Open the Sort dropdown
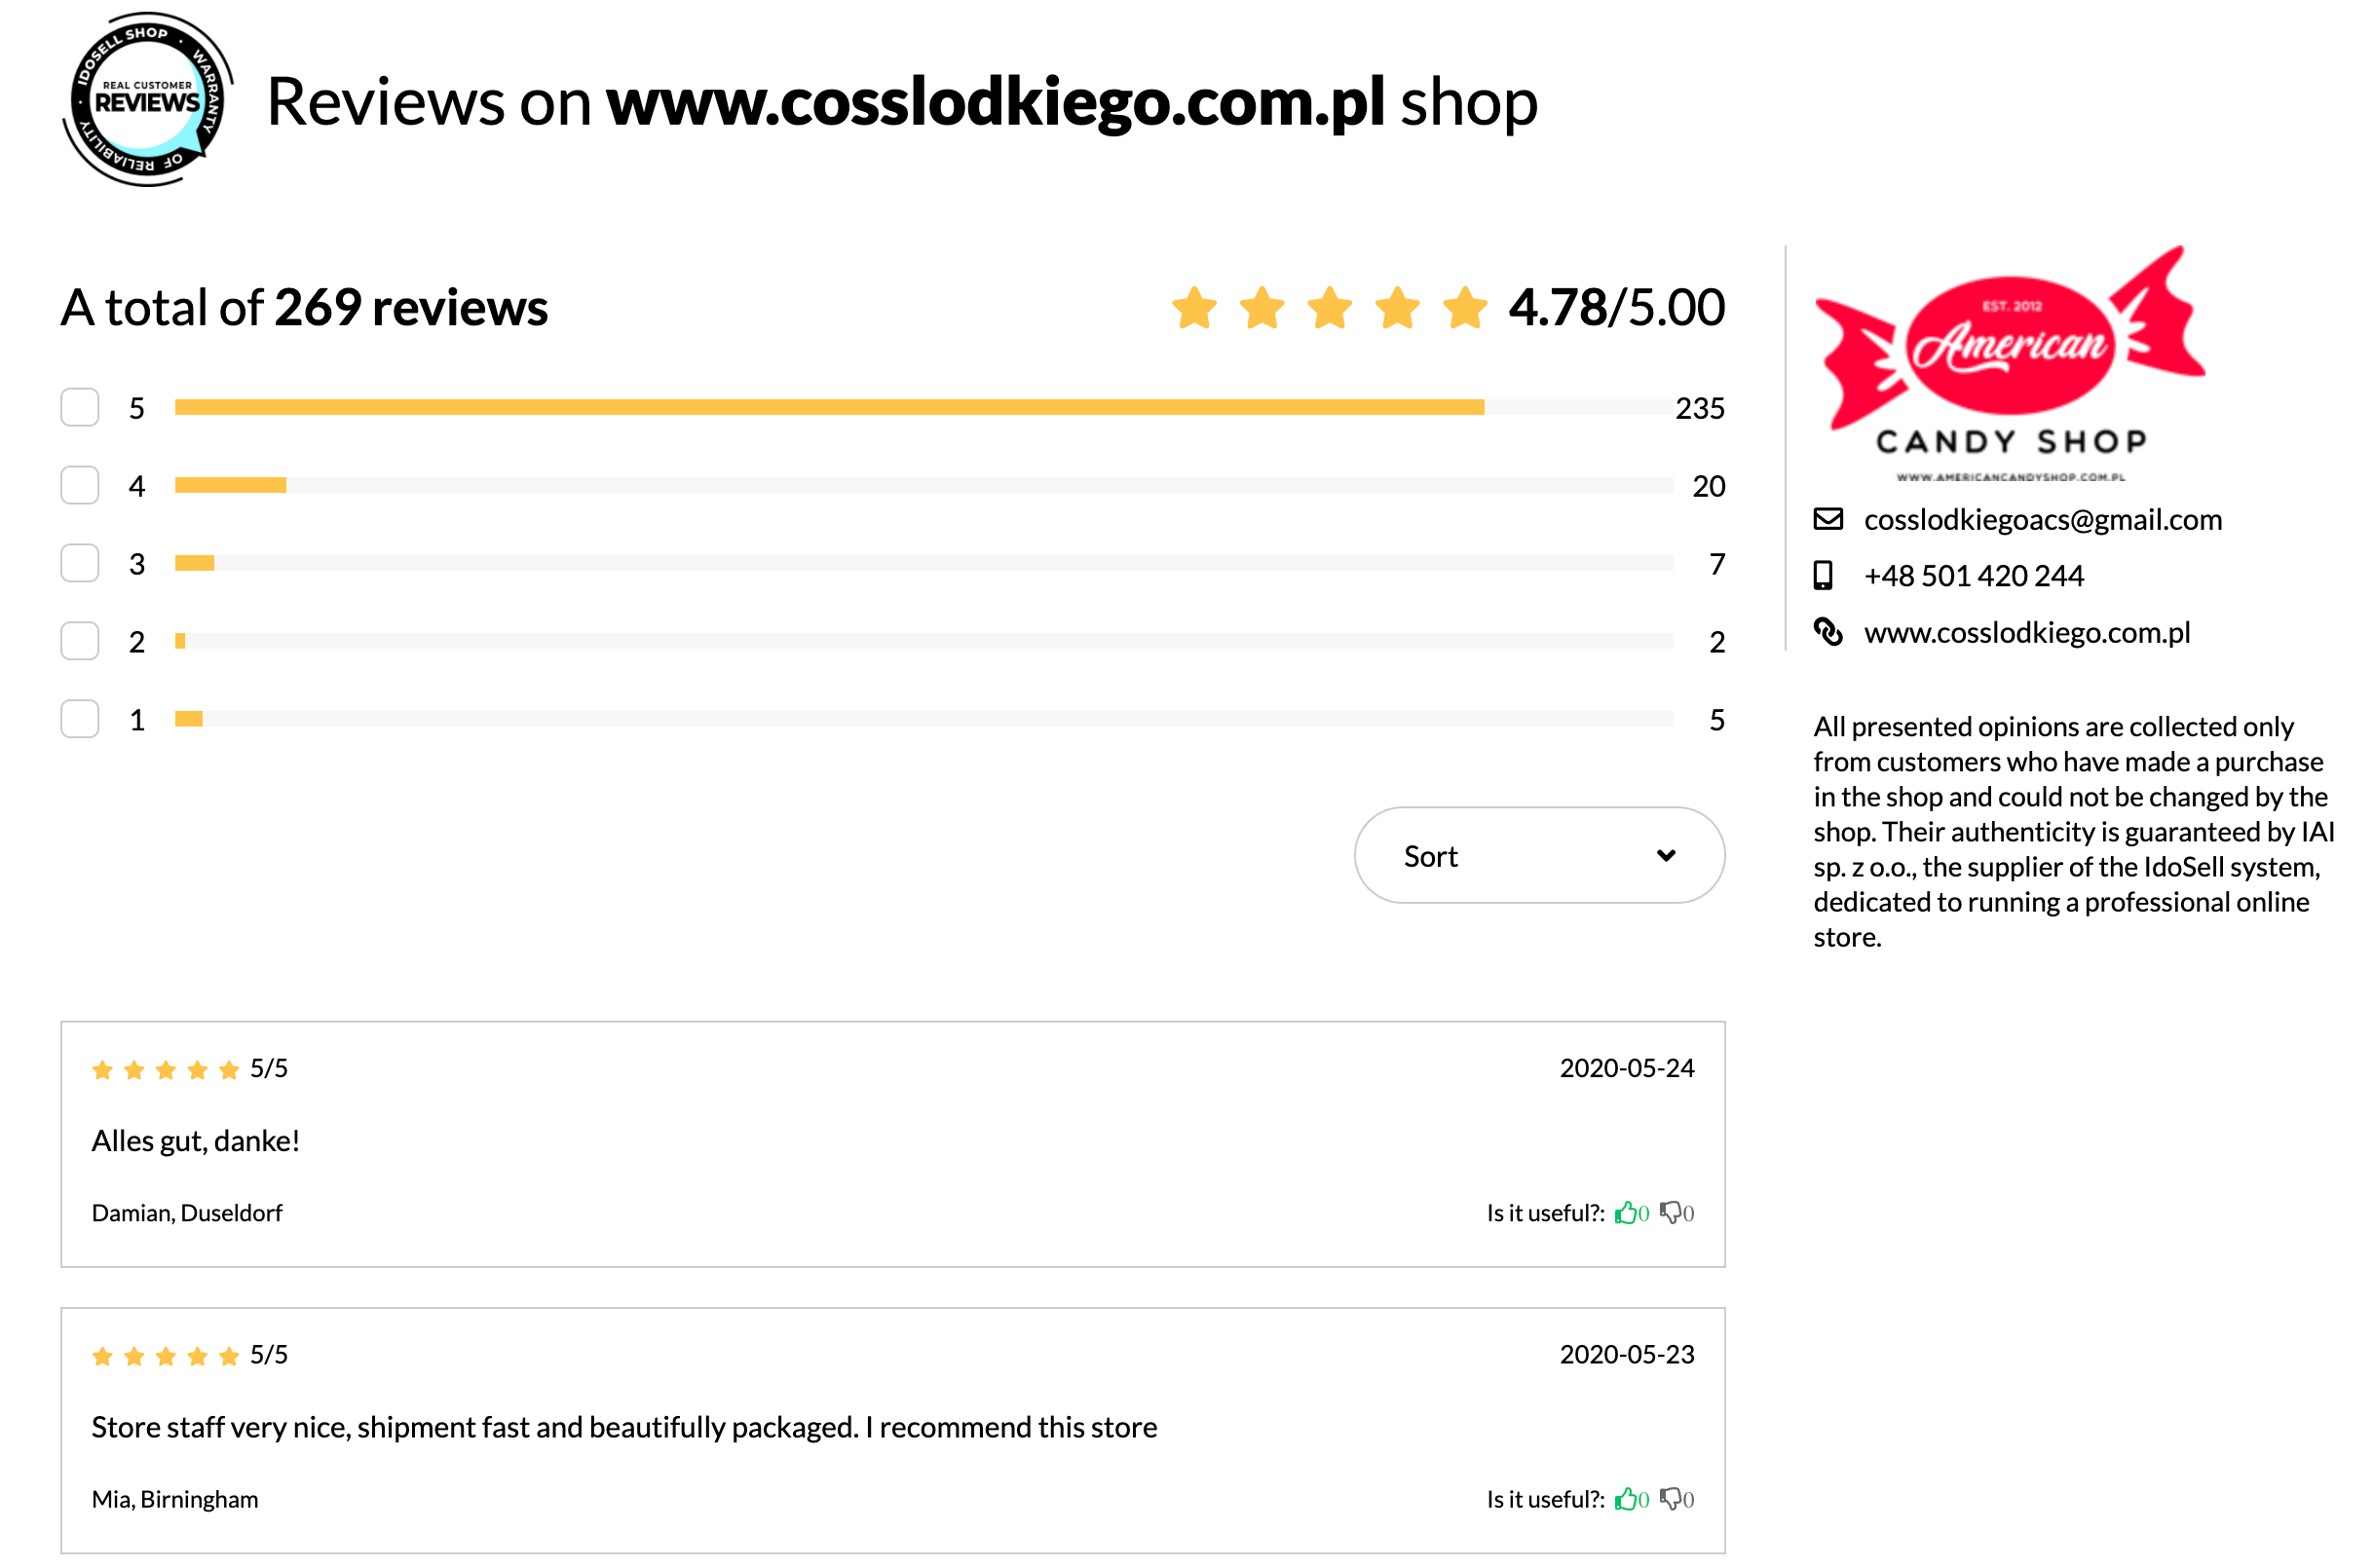The height and width of the screenshot is (1568, 2373). [1540, 856]
